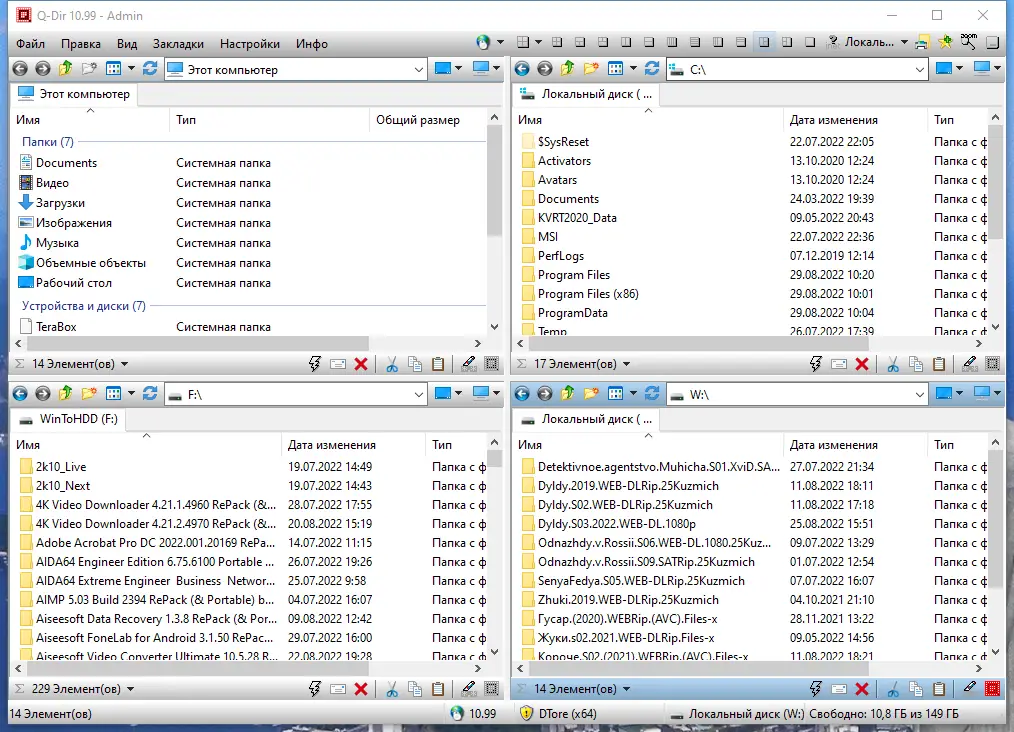Paste in the 229 Элемент(ов) bar
This screenshot has width=1014, height=732.
pos(438,689)
